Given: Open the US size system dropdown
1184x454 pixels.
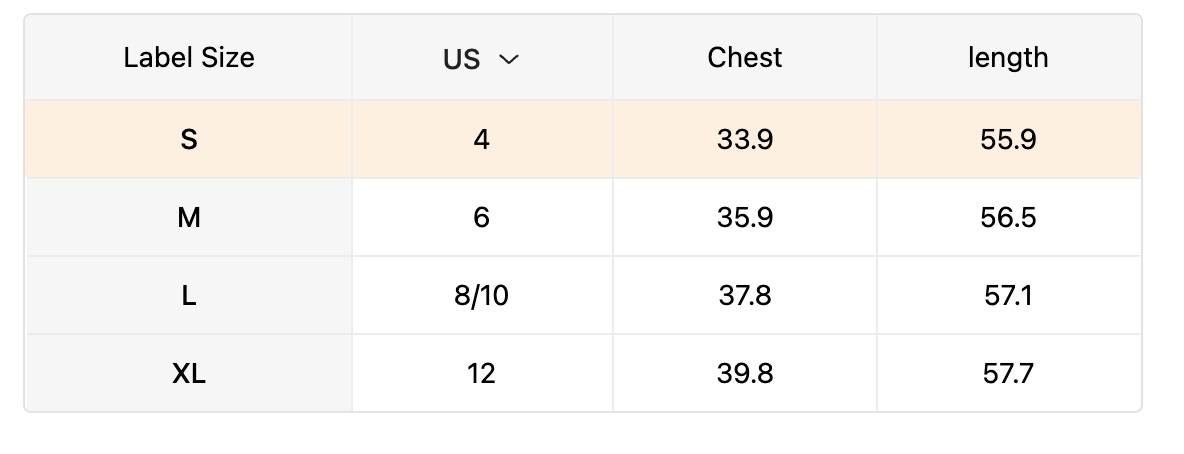Looking at the screenshot, I should pyautogui.click(x=482, y=59).
